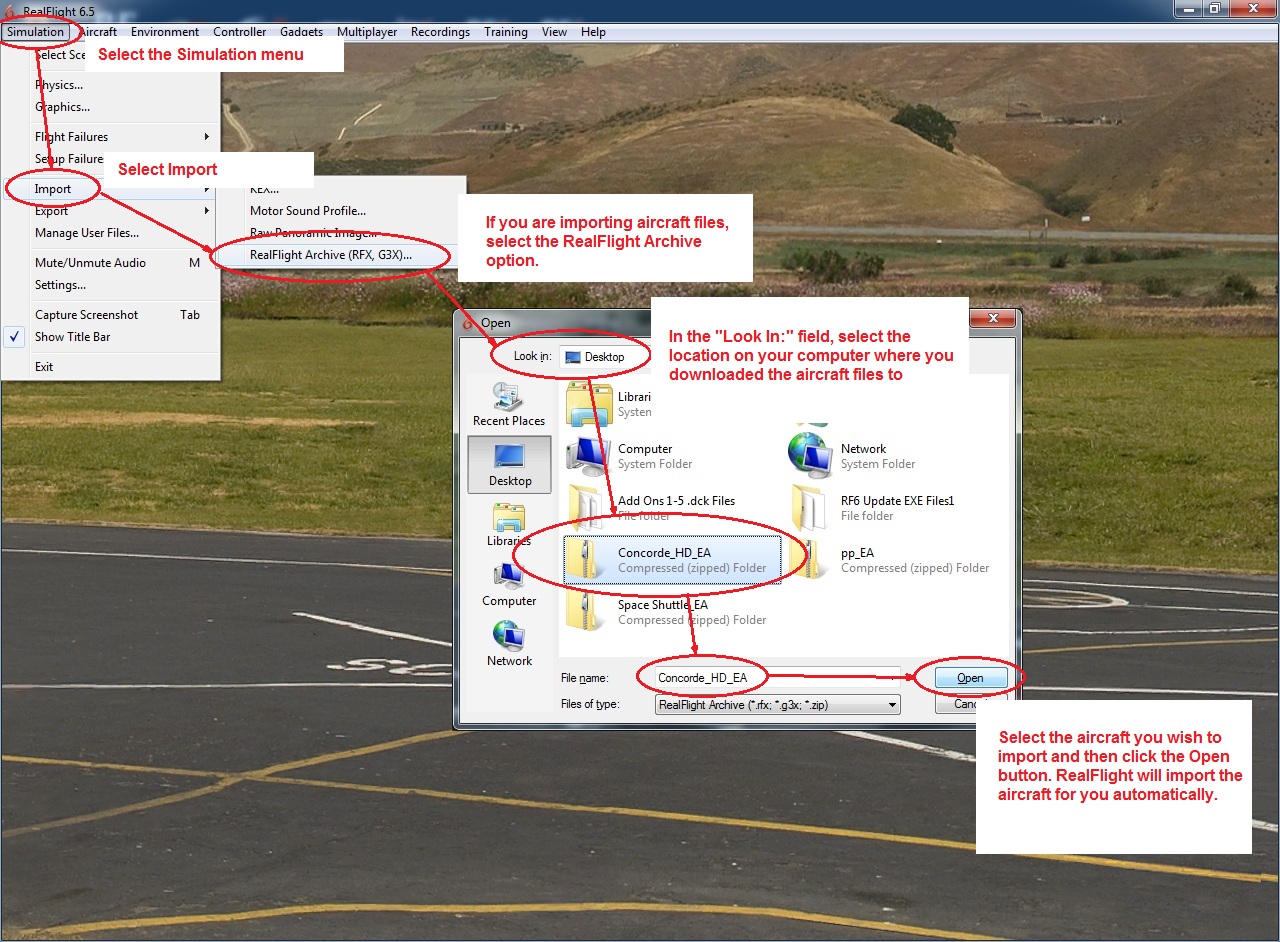The image size is (1280, 942).
Task: Click the Cancel button in the Open dialog
Action: click(x=970, y=704)
